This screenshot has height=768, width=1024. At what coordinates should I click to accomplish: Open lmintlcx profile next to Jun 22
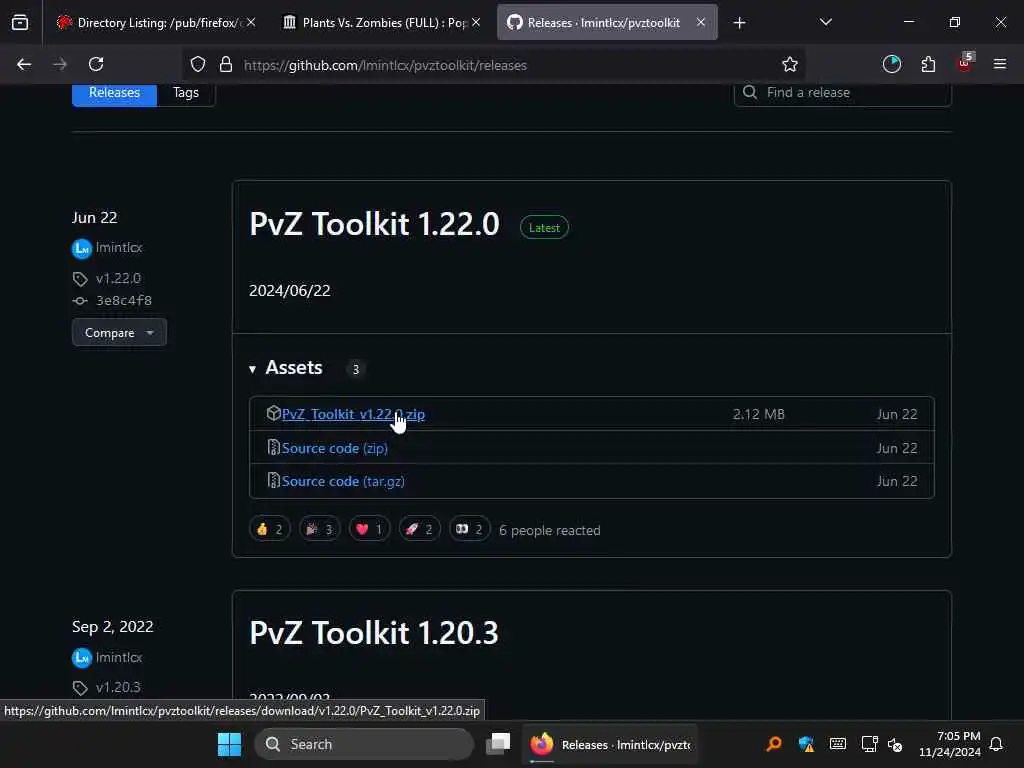click(x=118, y=248)
